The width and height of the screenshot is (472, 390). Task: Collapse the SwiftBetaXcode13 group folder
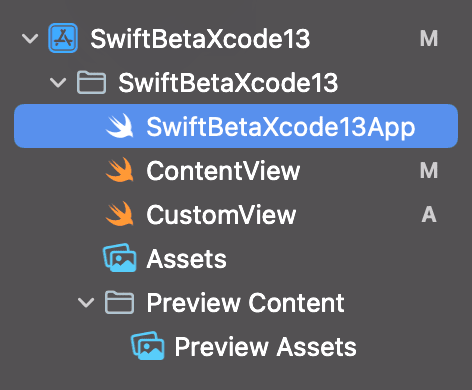(x=58, y=82)
